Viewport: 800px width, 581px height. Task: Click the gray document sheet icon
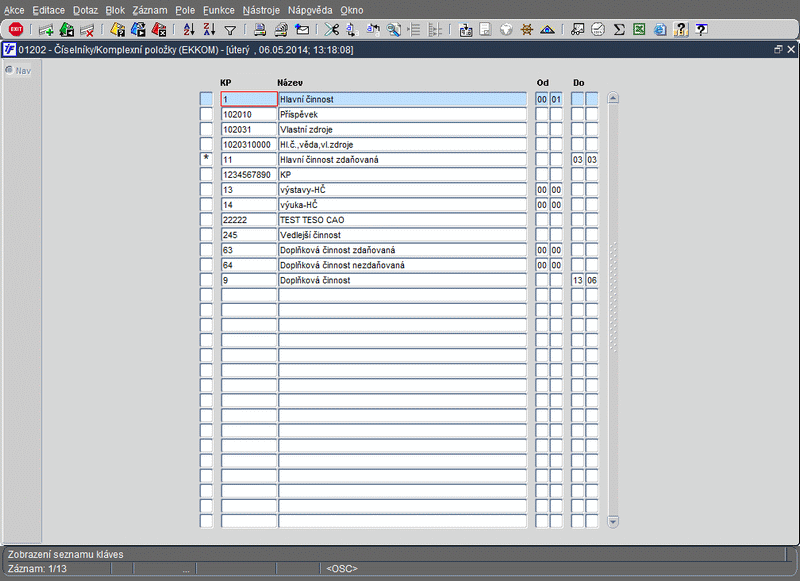485,30
